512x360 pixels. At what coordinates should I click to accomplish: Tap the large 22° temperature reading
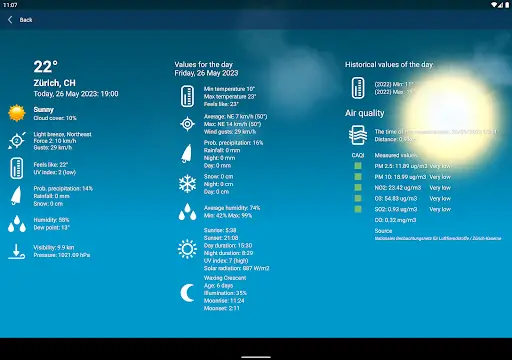point(46,67)
